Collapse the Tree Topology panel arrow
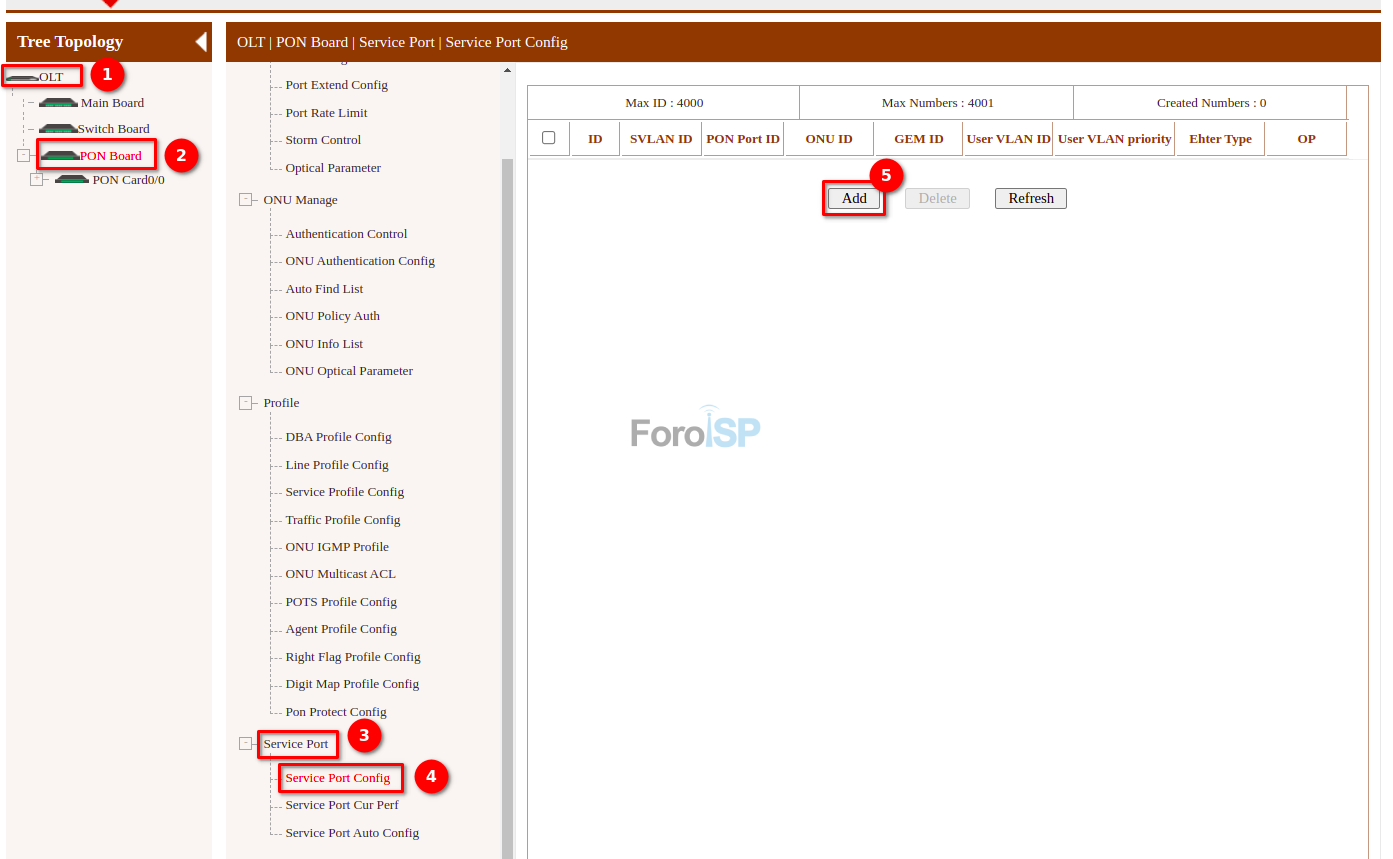1393x859 pixels. [201, 42]
